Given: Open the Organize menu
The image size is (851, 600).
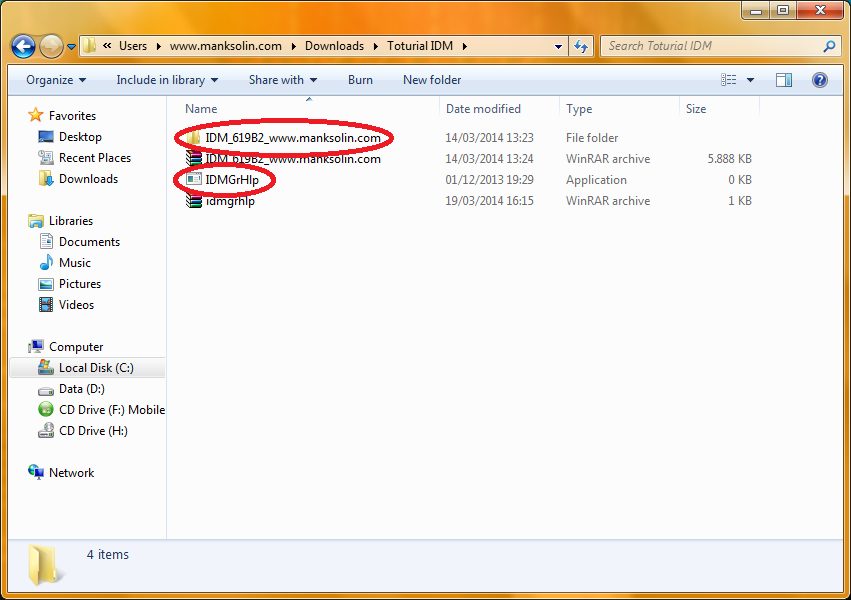Looking at the screenshot, I should [56, 80].
